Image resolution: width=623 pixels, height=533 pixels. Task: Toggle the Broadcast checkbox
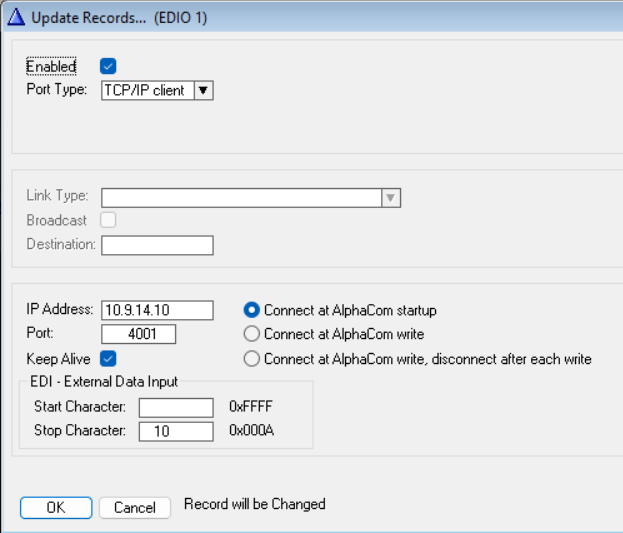[108, 220]
